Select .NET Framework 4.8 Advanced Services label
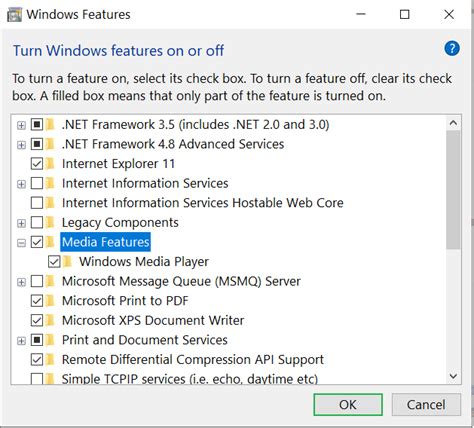Viewport: 474px width, 428px height. [x=173, y=144]
